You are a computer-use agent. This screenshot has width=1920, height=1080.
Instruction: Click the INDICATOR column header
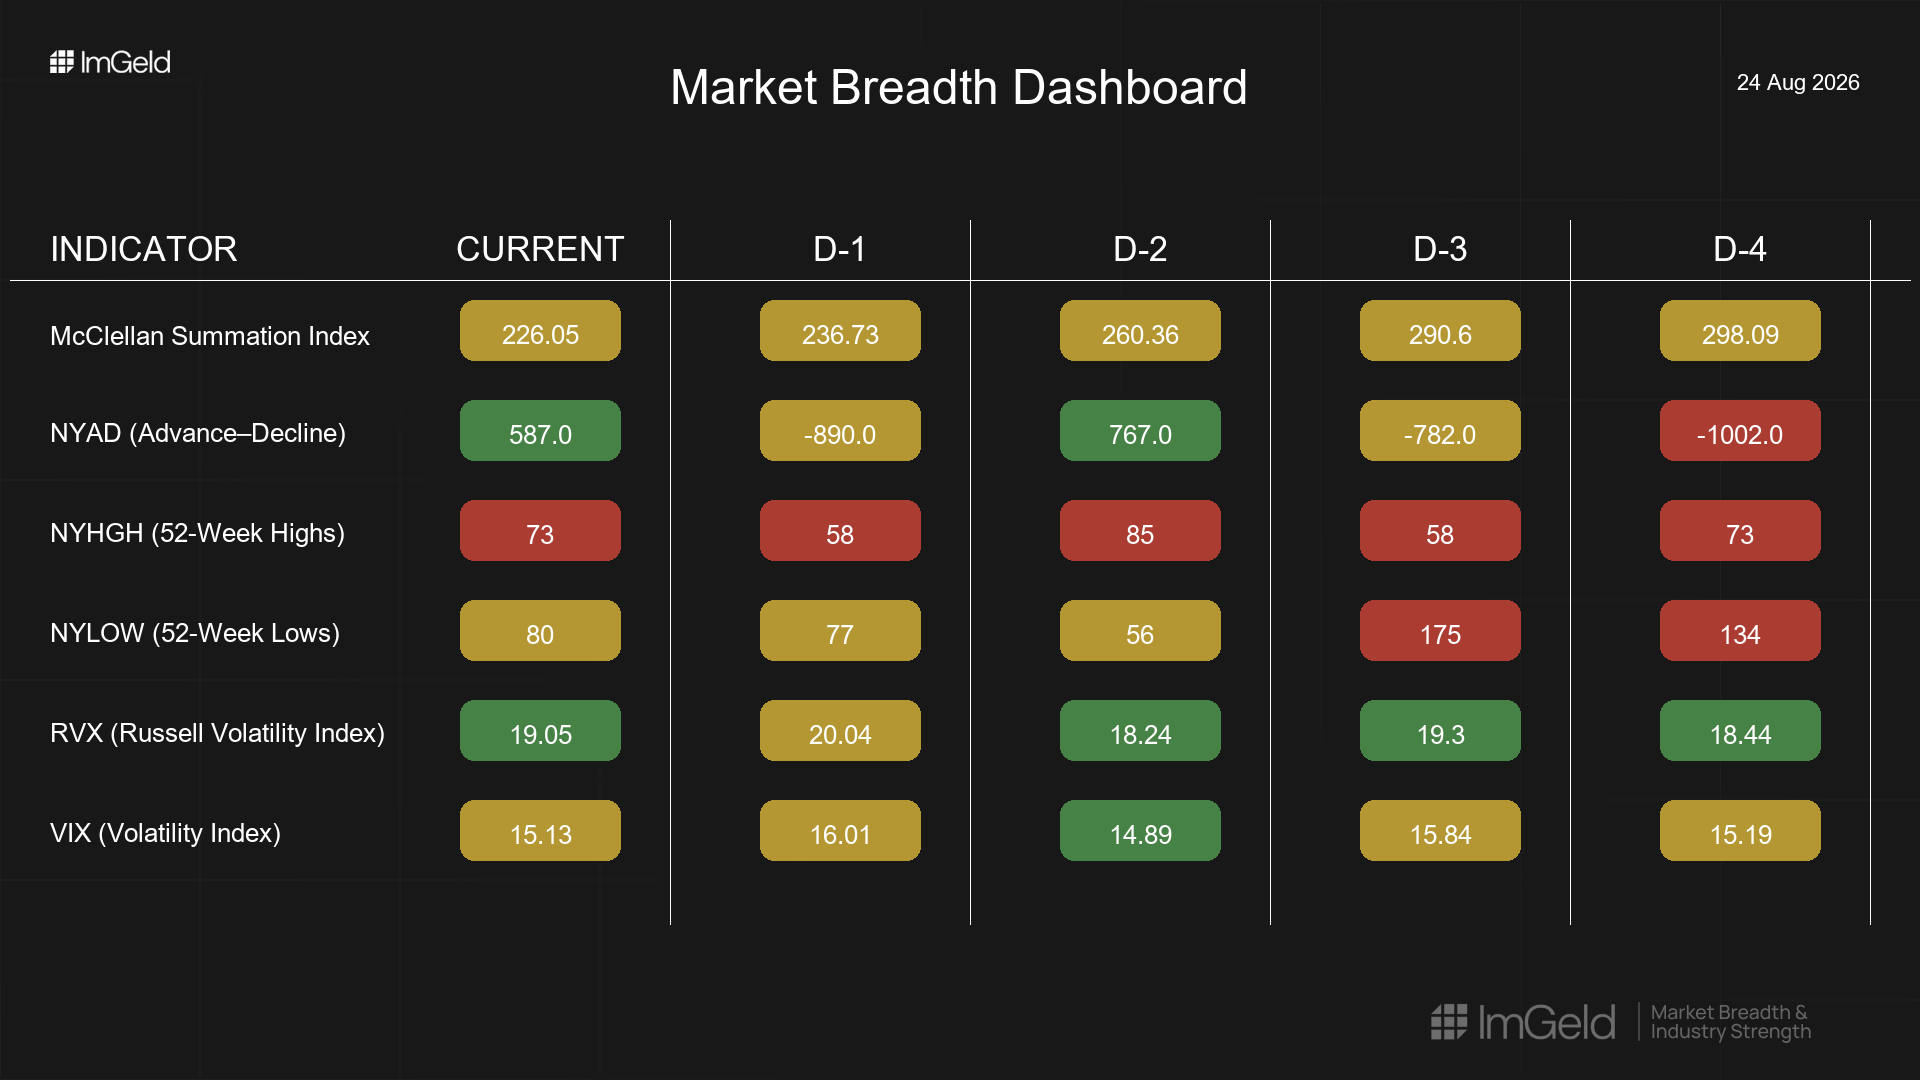(x=144, y=249)
